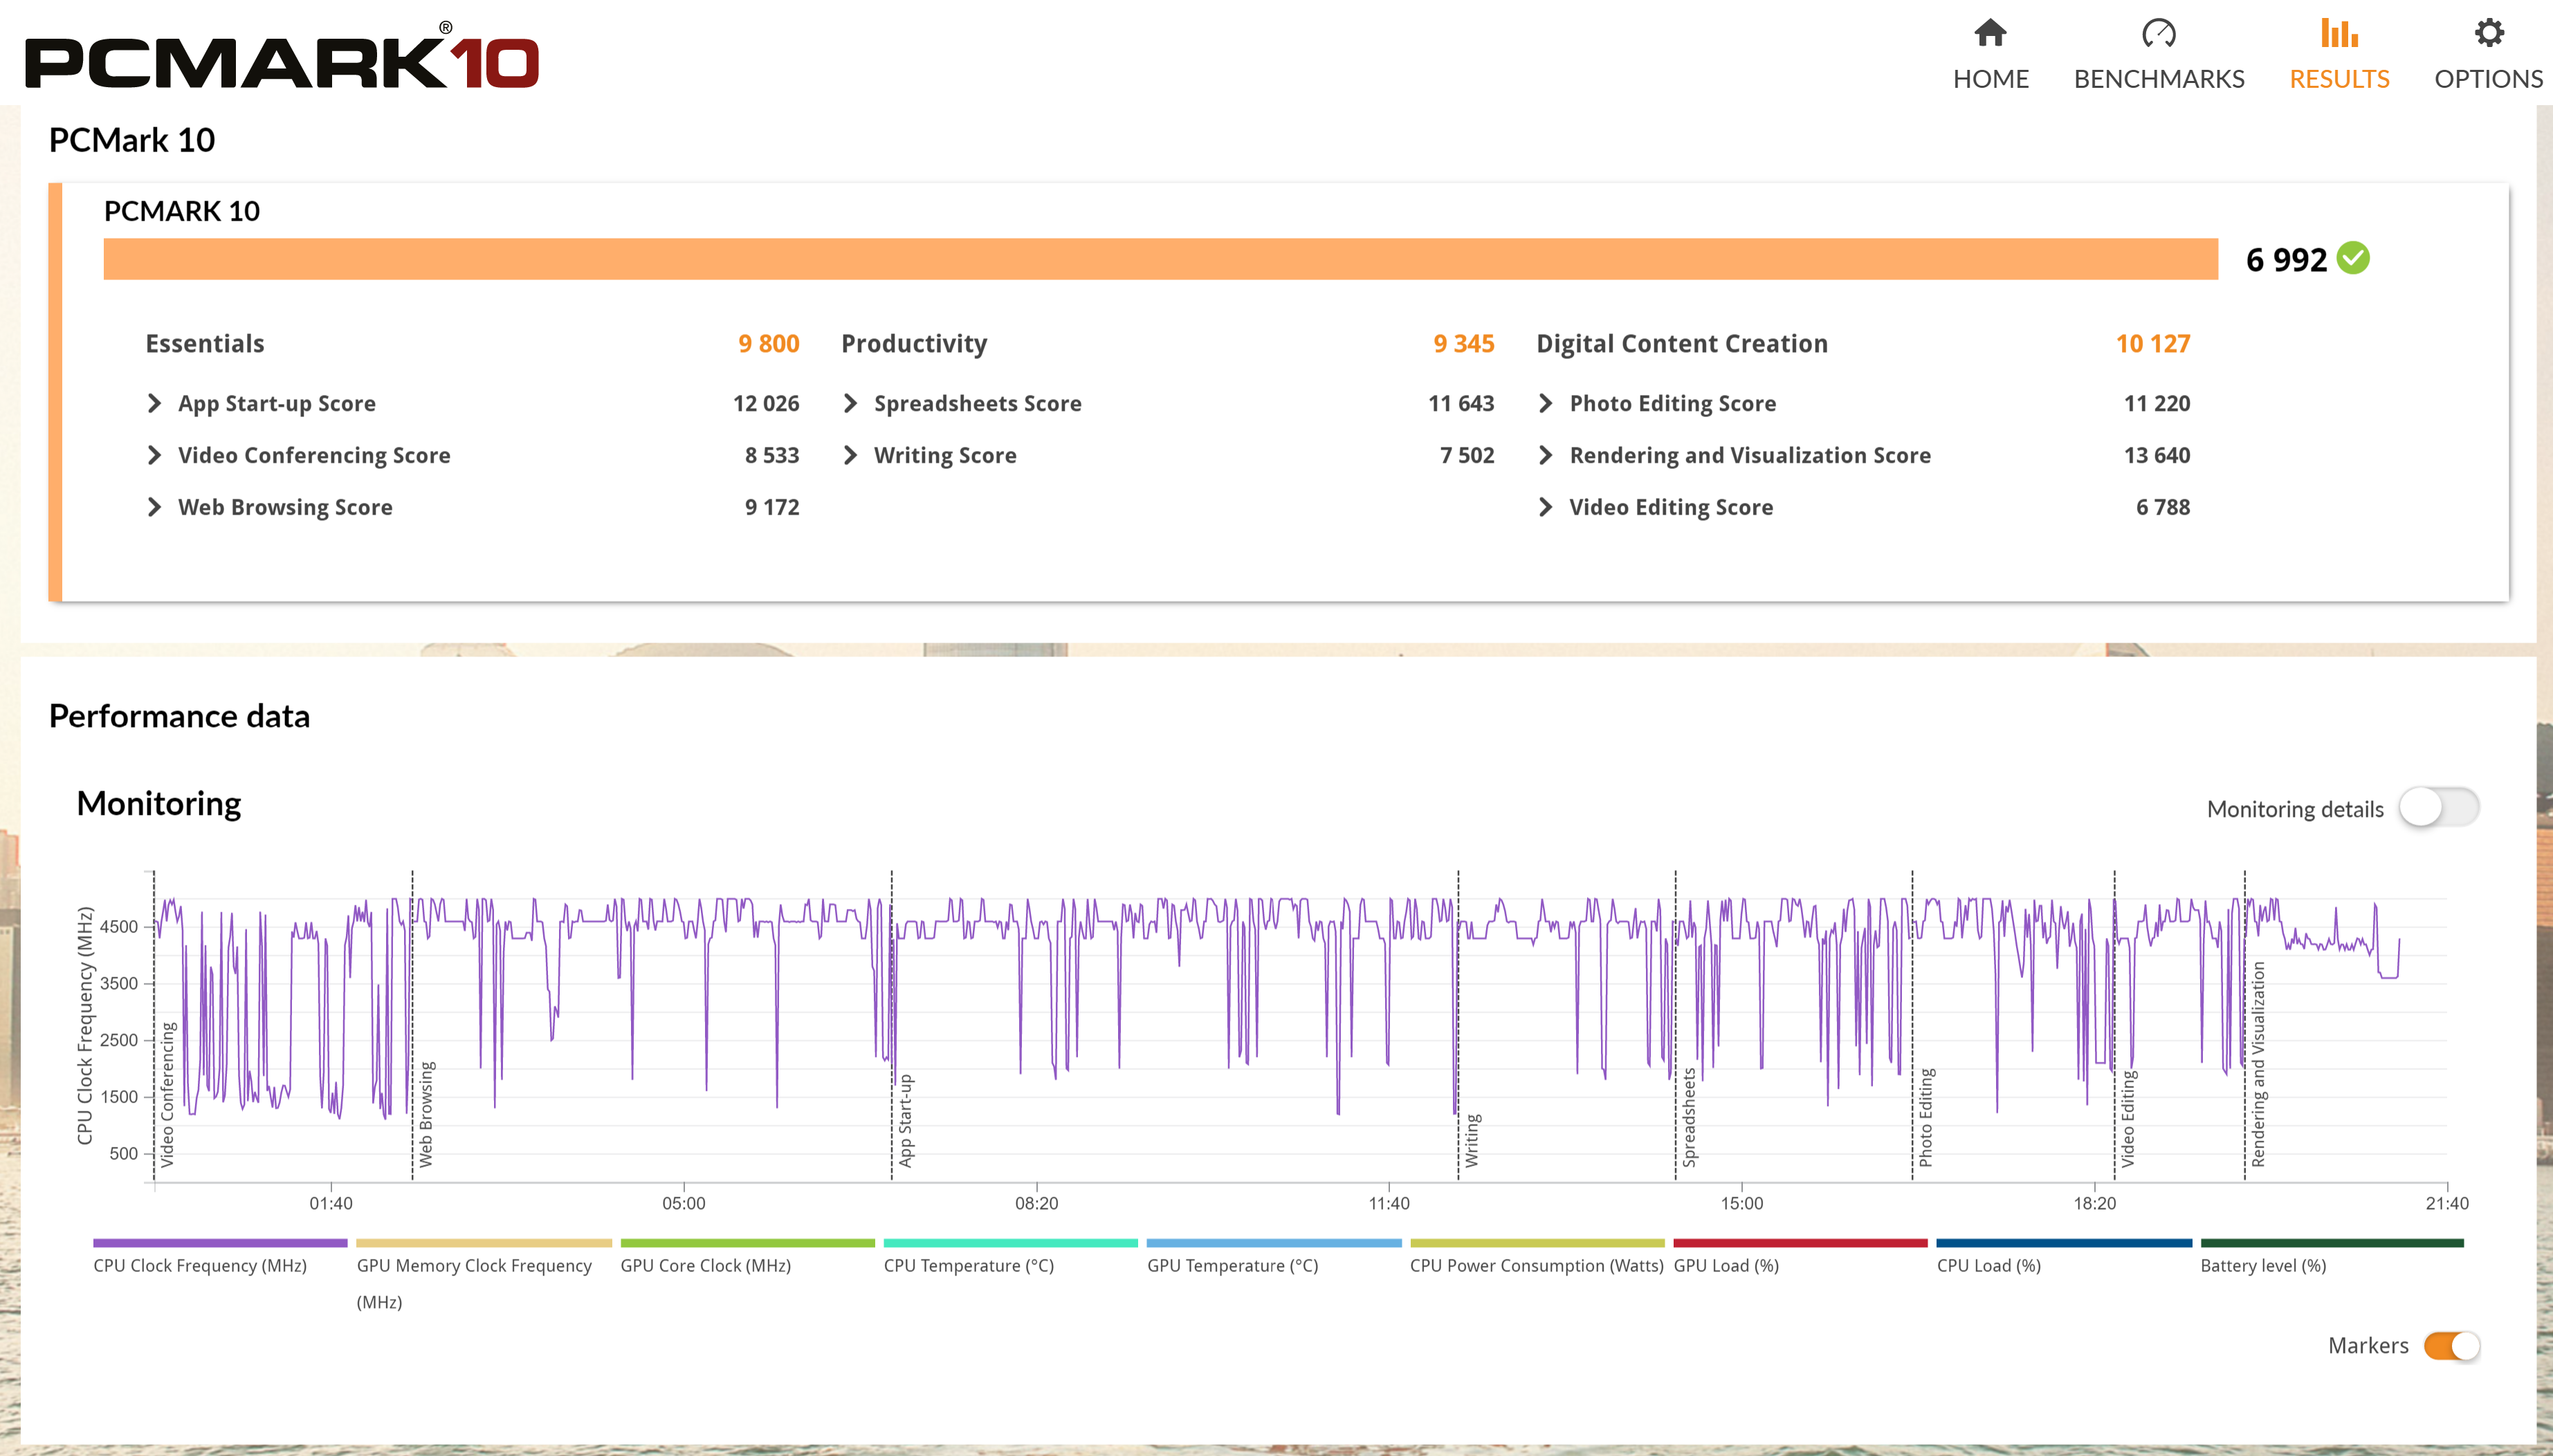This screenshot has height=1456, width=2553.
Task: Turn off the Markers switch
Action: [x=2451, y=1346]
